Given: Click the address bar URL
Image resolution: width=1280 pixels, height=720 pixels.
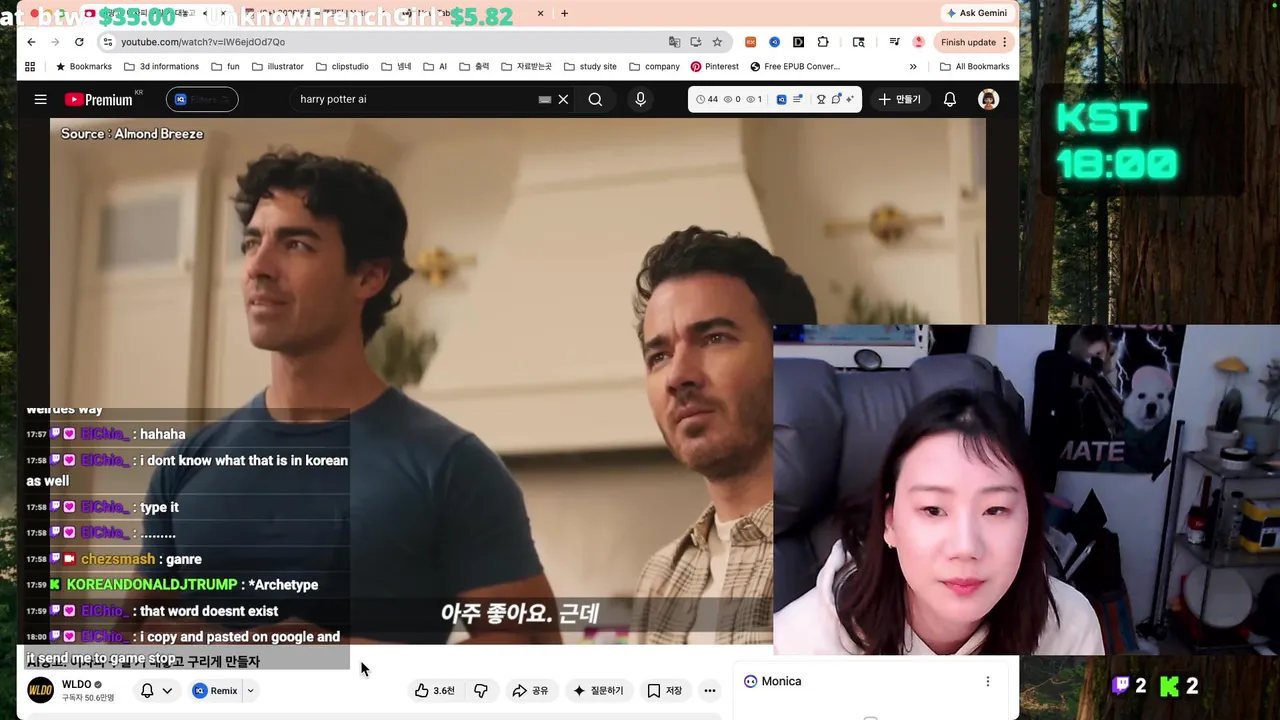Looking at the screenshot, I should click(203, 42).
